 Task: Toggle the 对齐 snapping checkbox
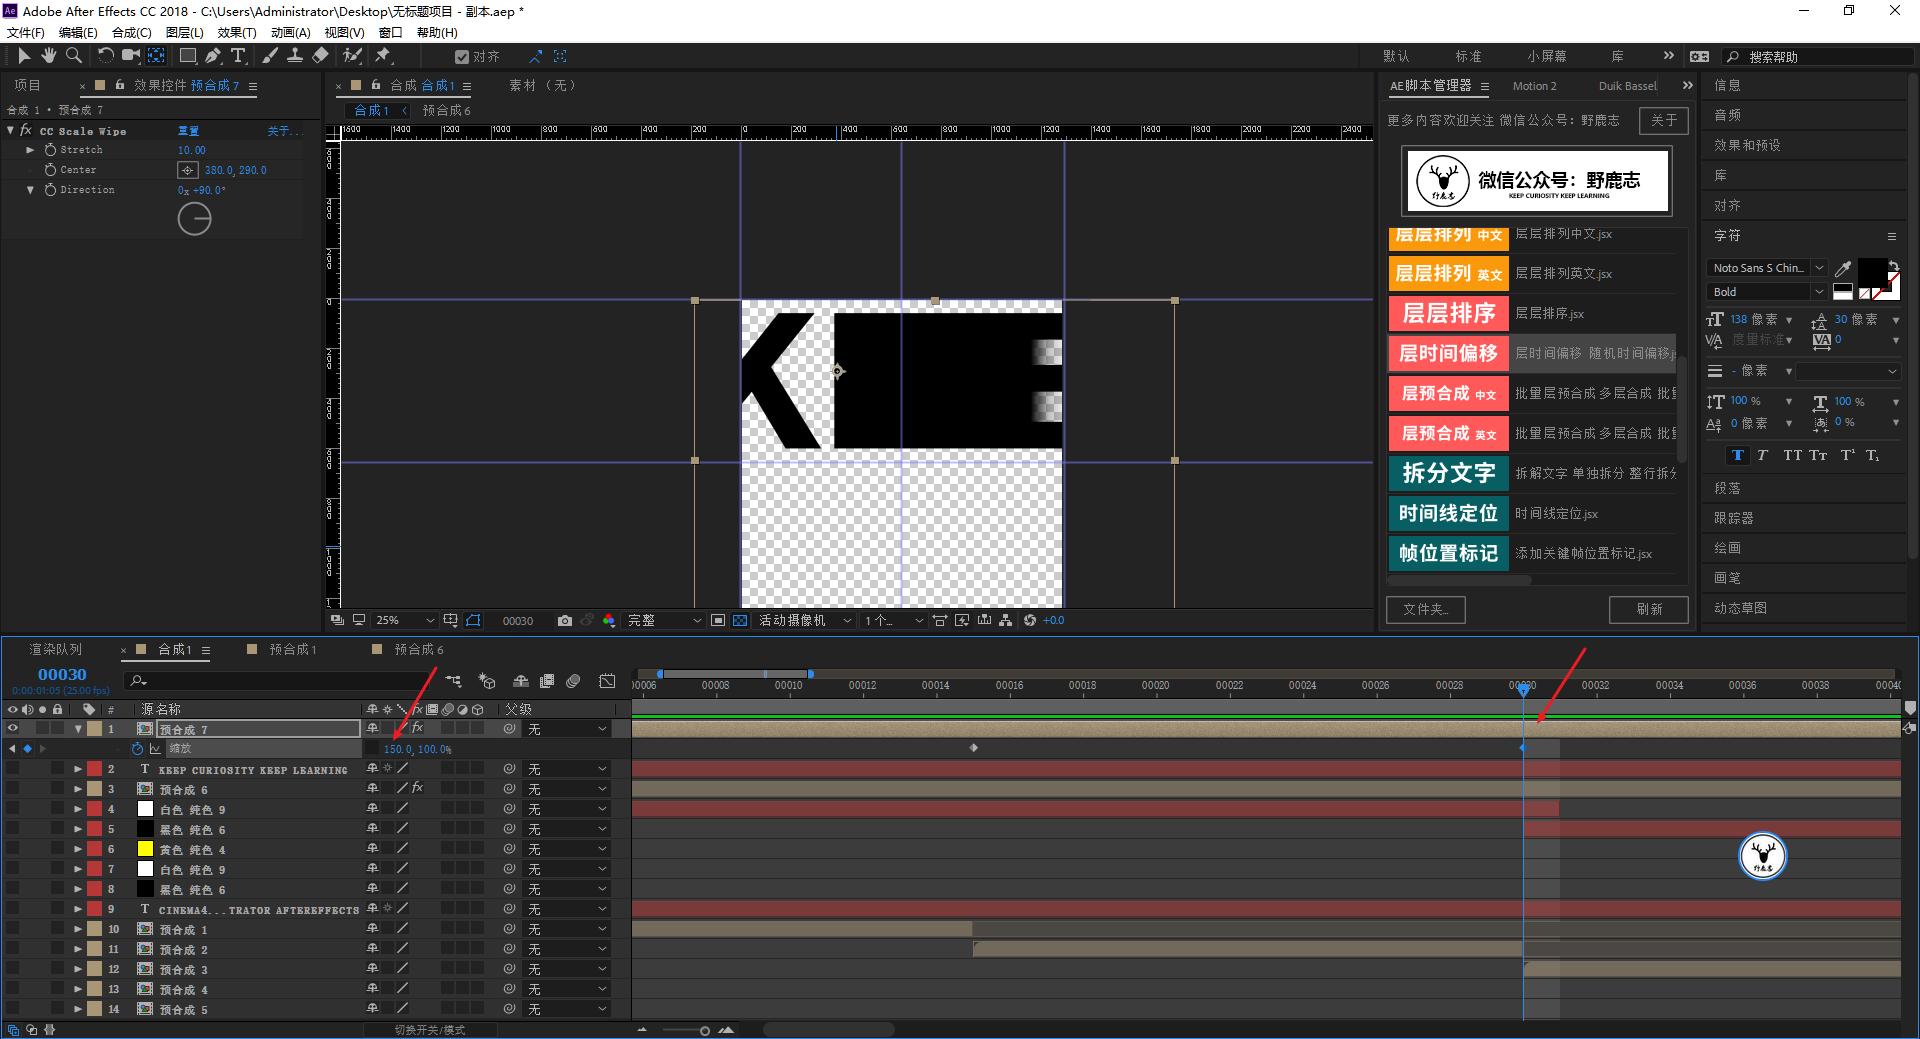461,57
